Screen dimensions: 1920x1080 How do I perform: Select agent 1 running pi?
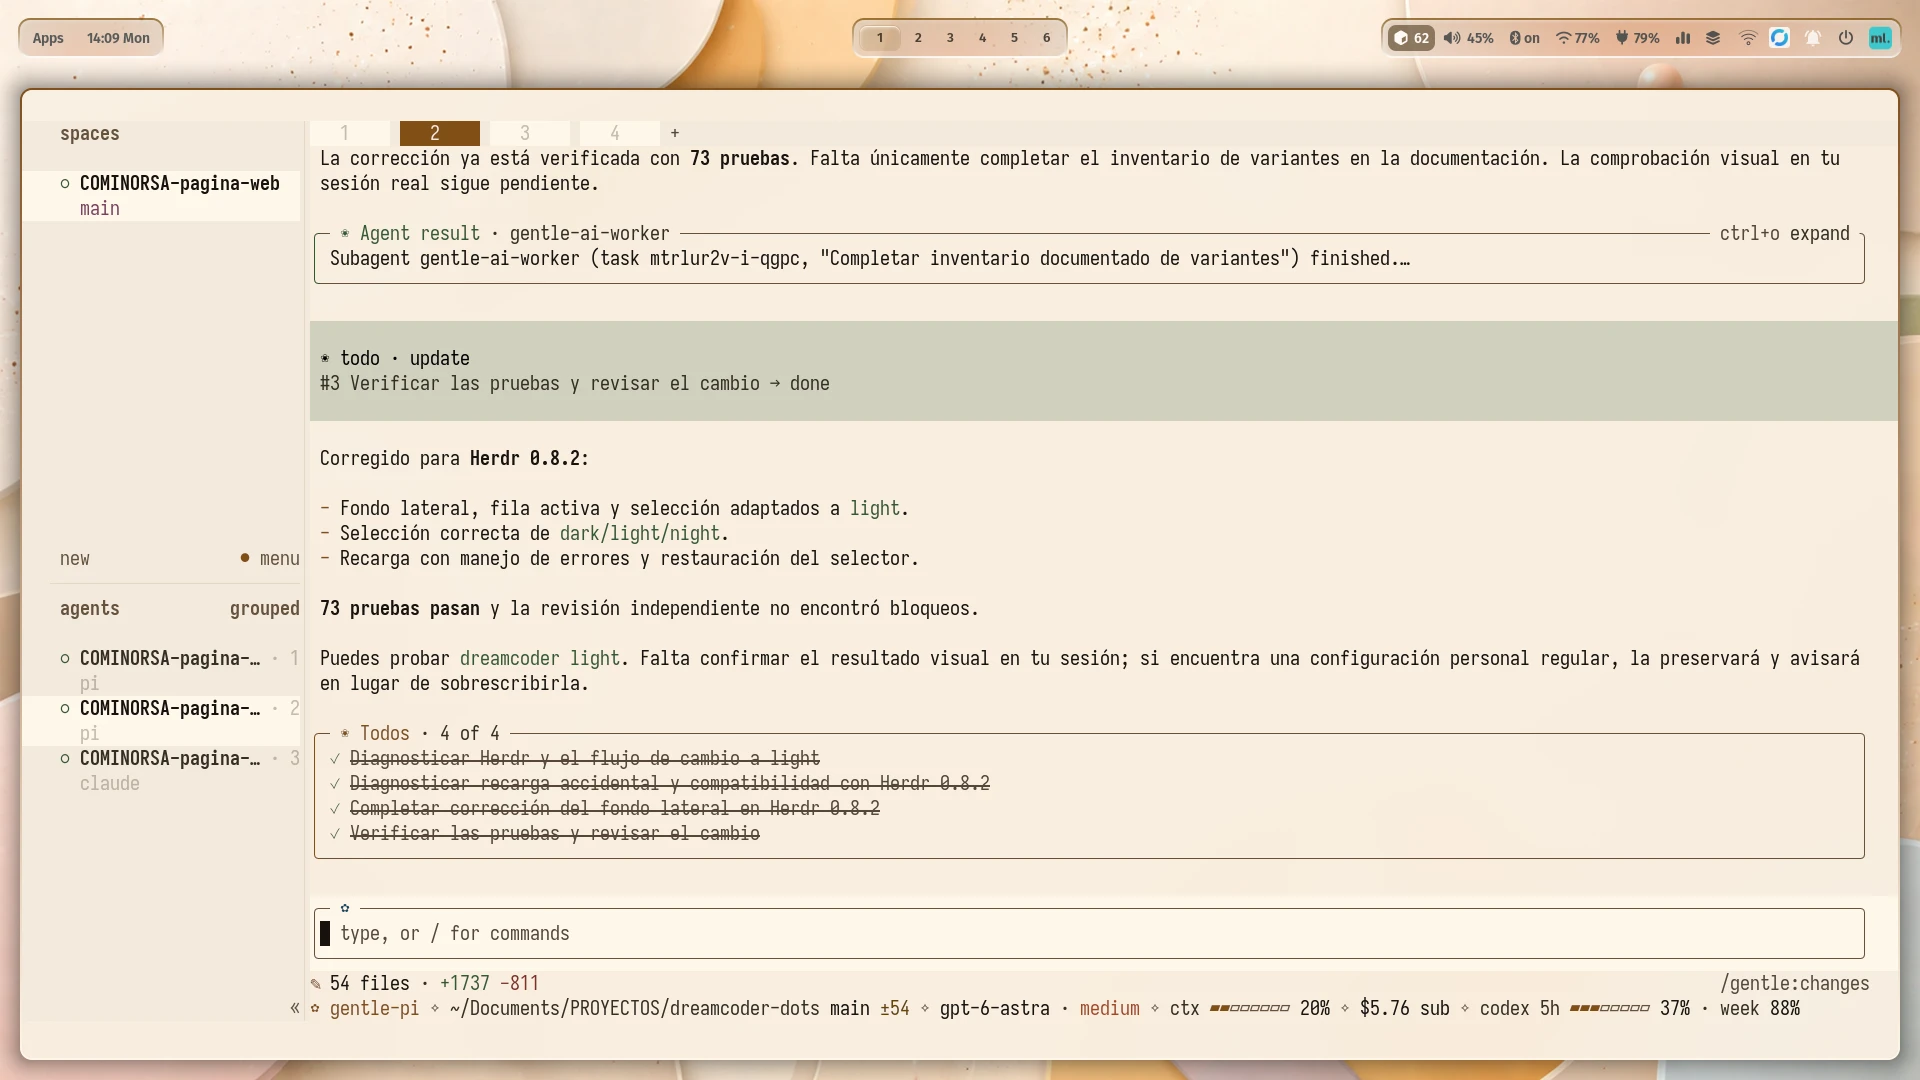tap(162, 671)
